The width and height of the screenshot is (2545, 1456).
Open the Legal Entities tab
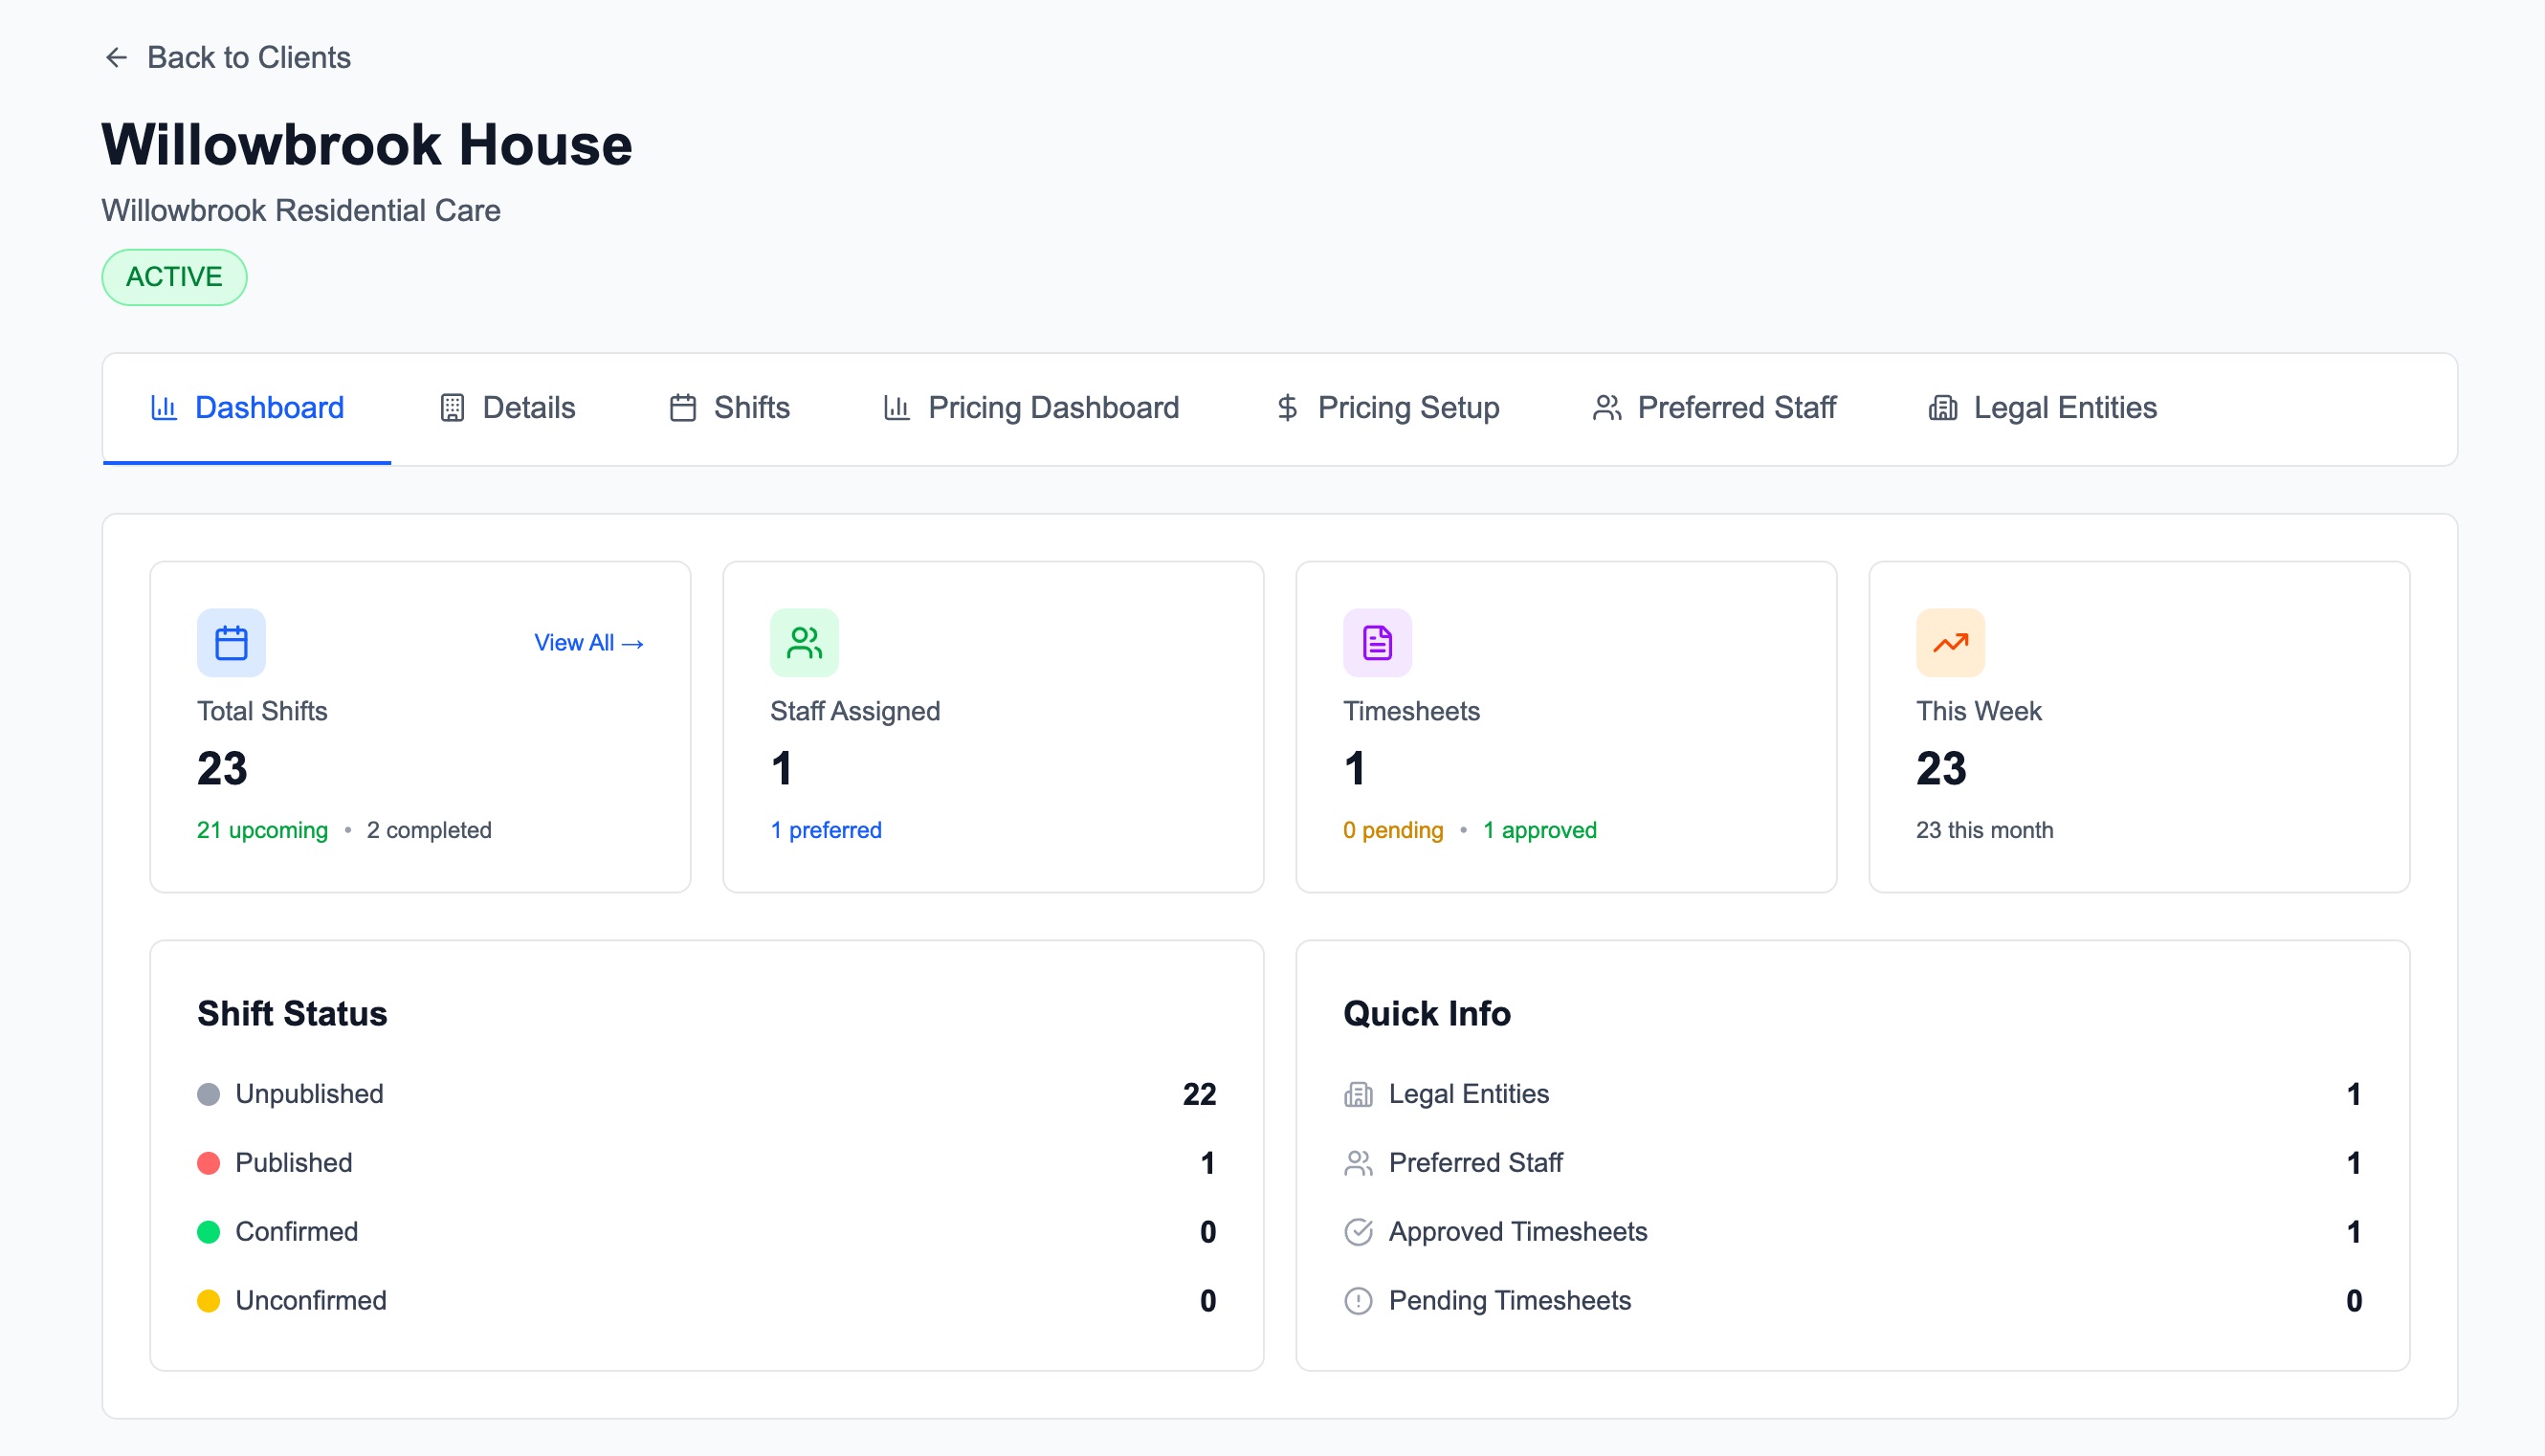point(2042,408)
